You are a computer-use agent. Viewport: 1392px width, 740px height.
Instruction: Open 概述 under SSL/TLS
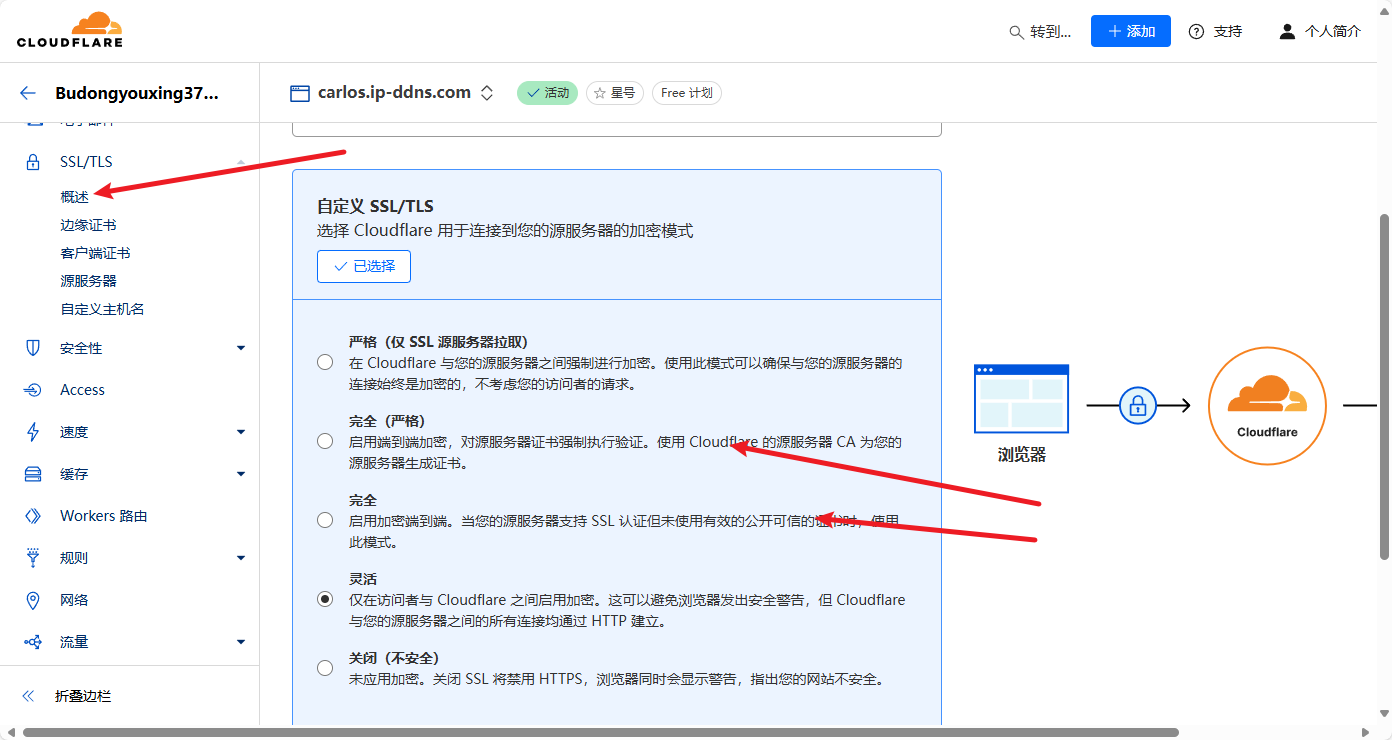click(x=75, y=197)
